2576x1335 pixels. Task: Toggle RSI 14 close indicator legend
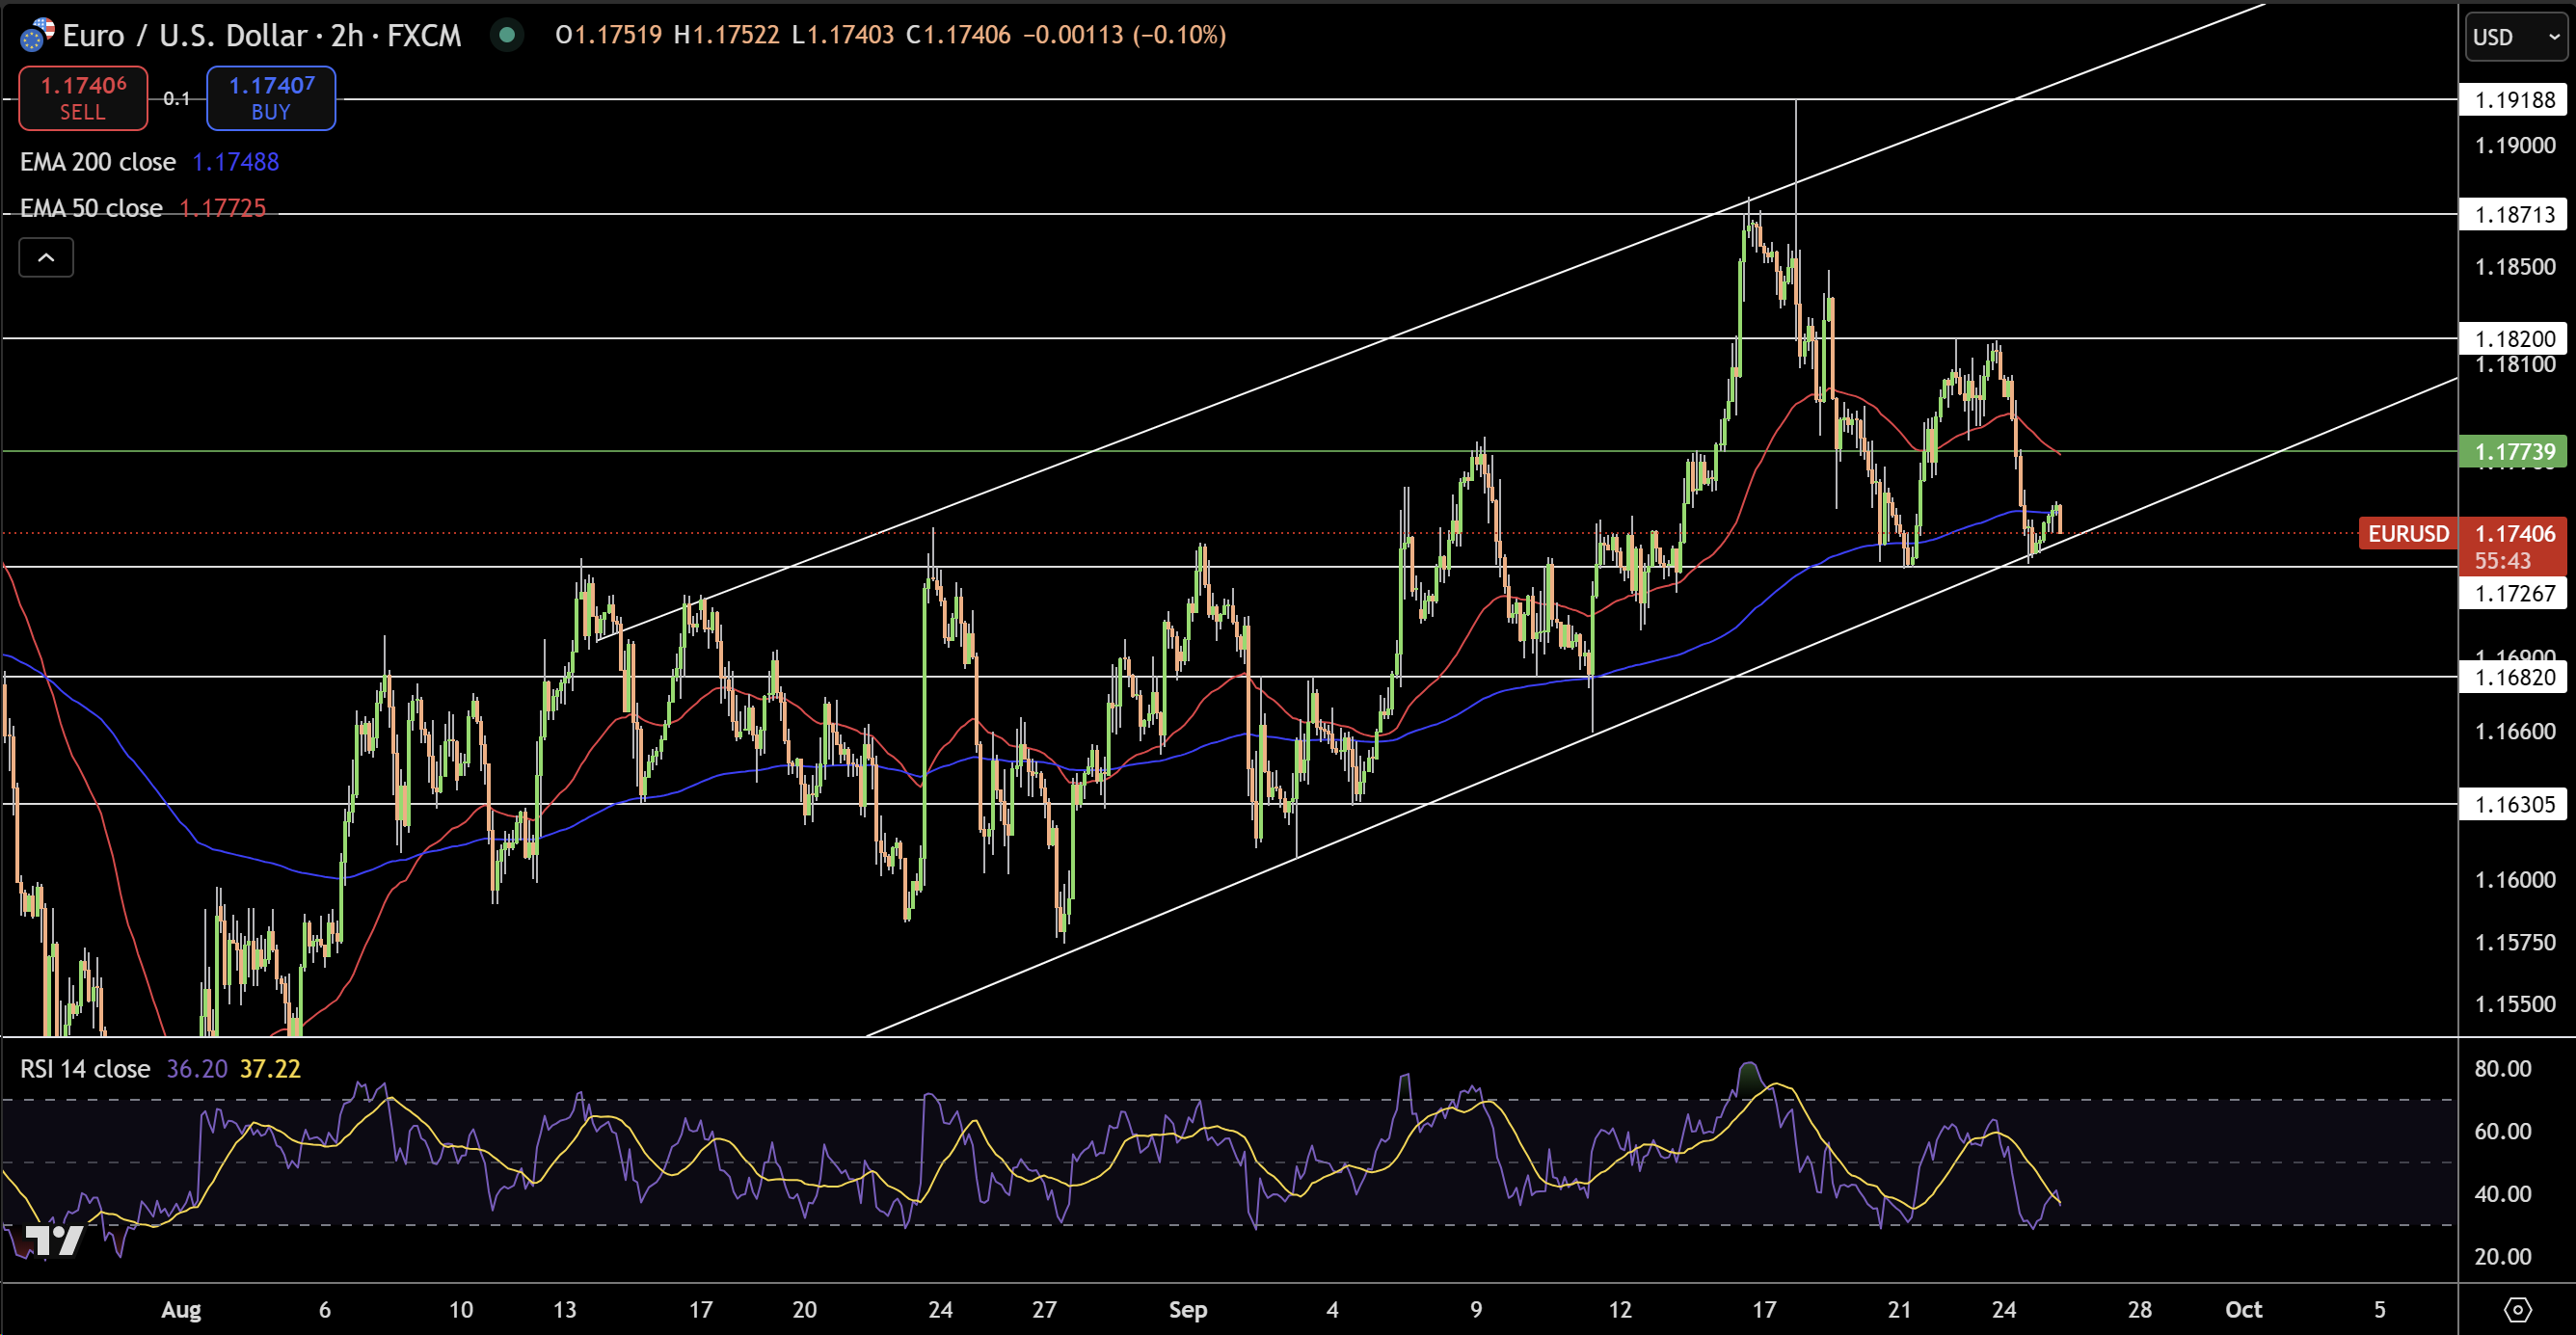85,1069
